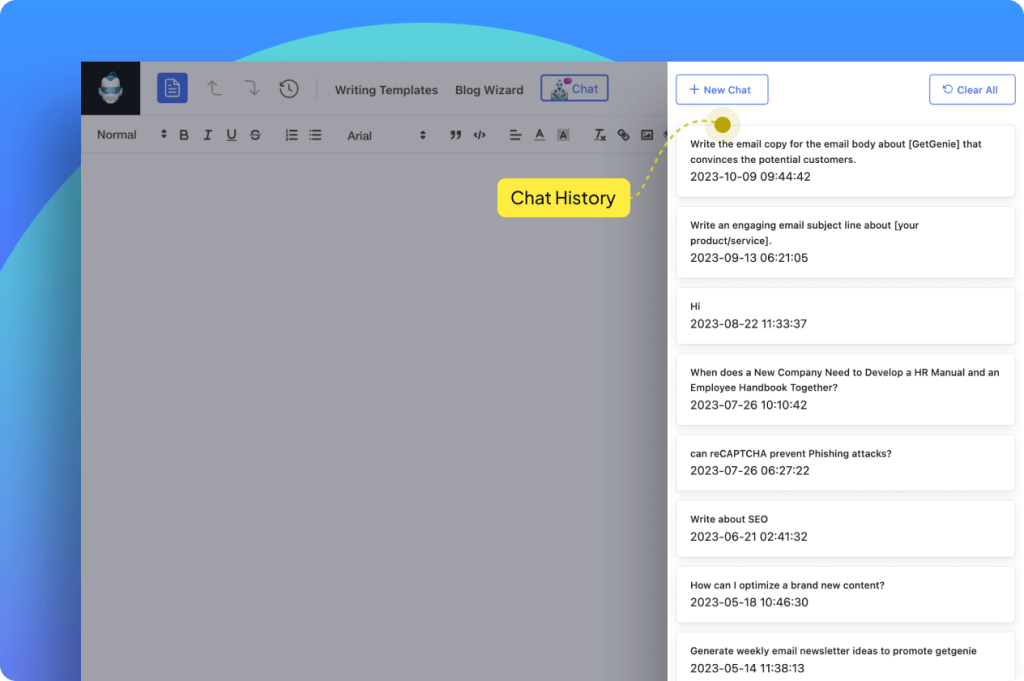Open the weekly email newsletter ideas chat

(845, 657)
